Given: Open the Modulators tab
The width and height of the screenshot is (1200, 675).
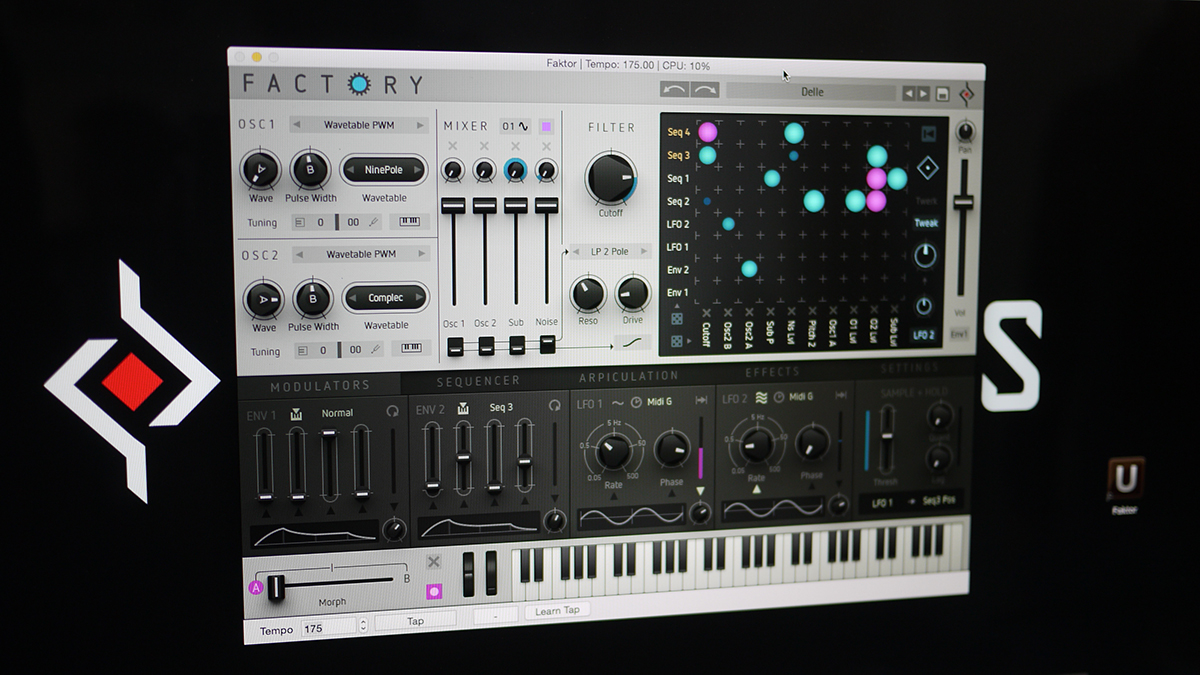Looking at the screenshot, I should 320,385.
